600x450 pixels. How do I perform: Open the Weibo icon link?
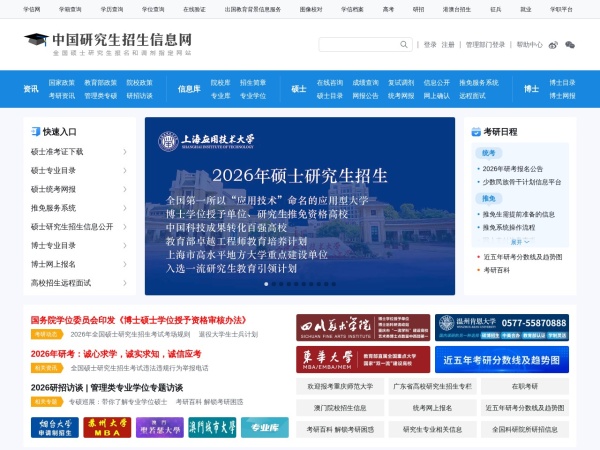554,45
